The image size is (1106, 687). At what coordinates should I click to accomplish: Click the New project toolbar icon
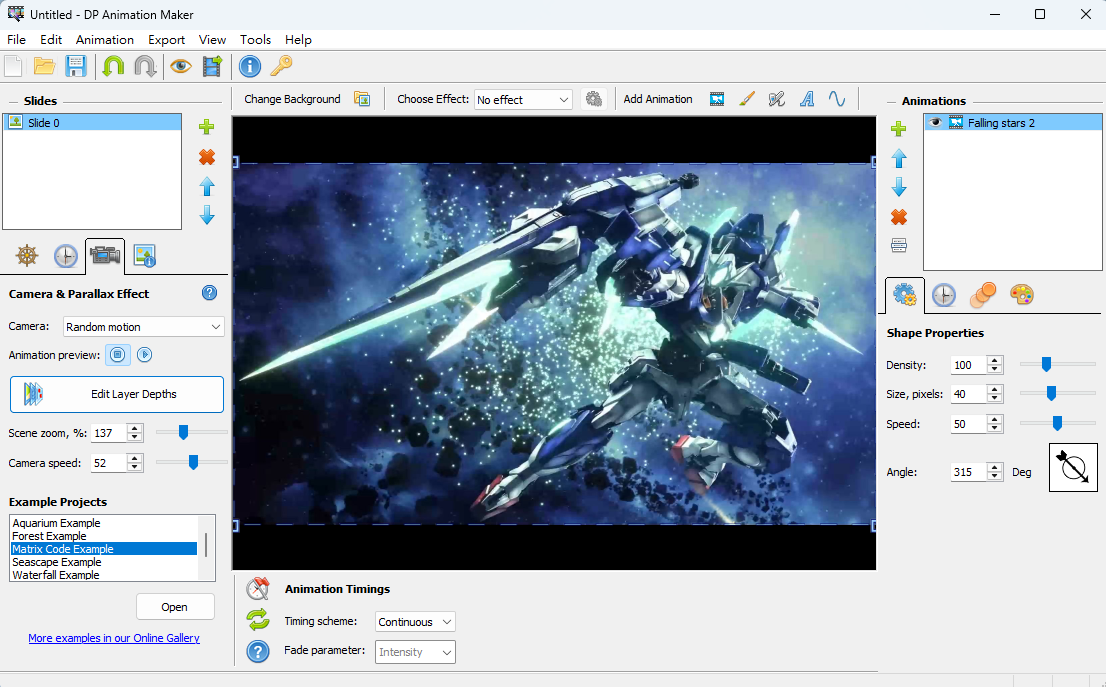(x=13, y=66)
